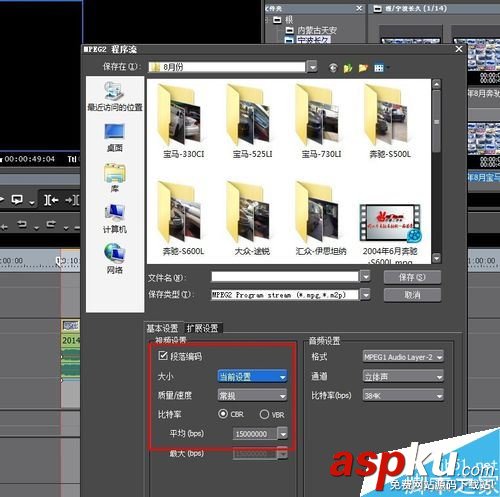Expand the file name dropdown arrow

(x=365, y=277)
